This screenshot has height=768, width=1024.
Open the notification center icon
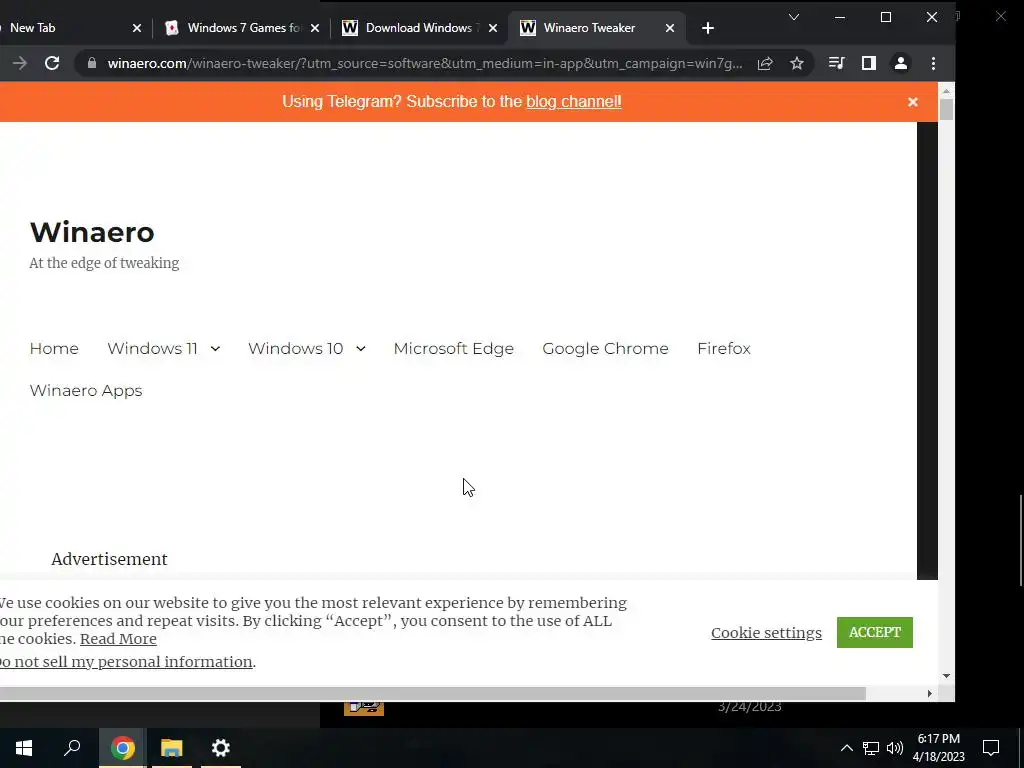(991, 748)
